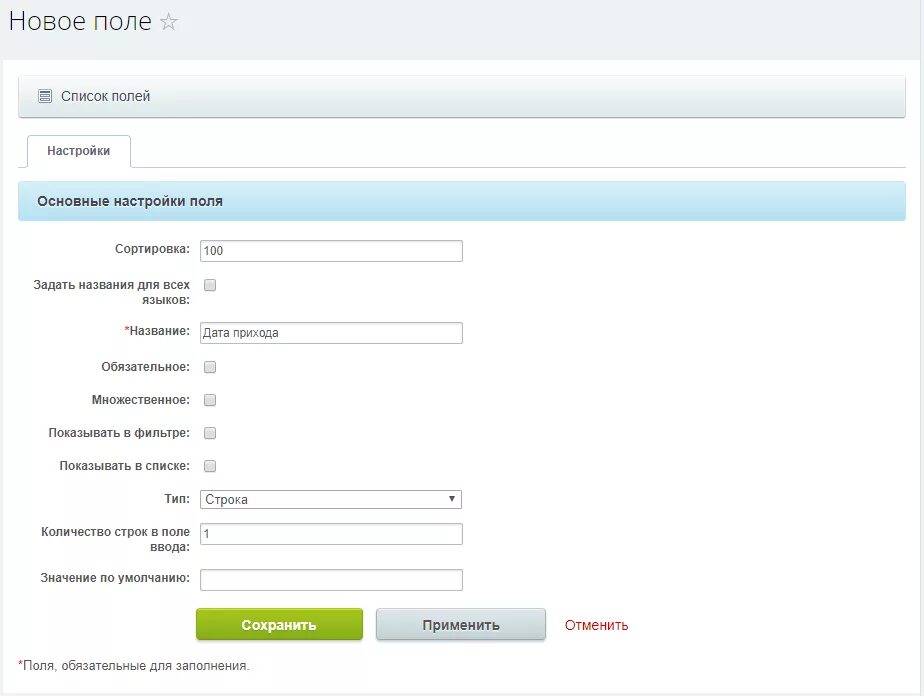
Task: Click the Новое поле page title
Action: (x=80, y=21)
